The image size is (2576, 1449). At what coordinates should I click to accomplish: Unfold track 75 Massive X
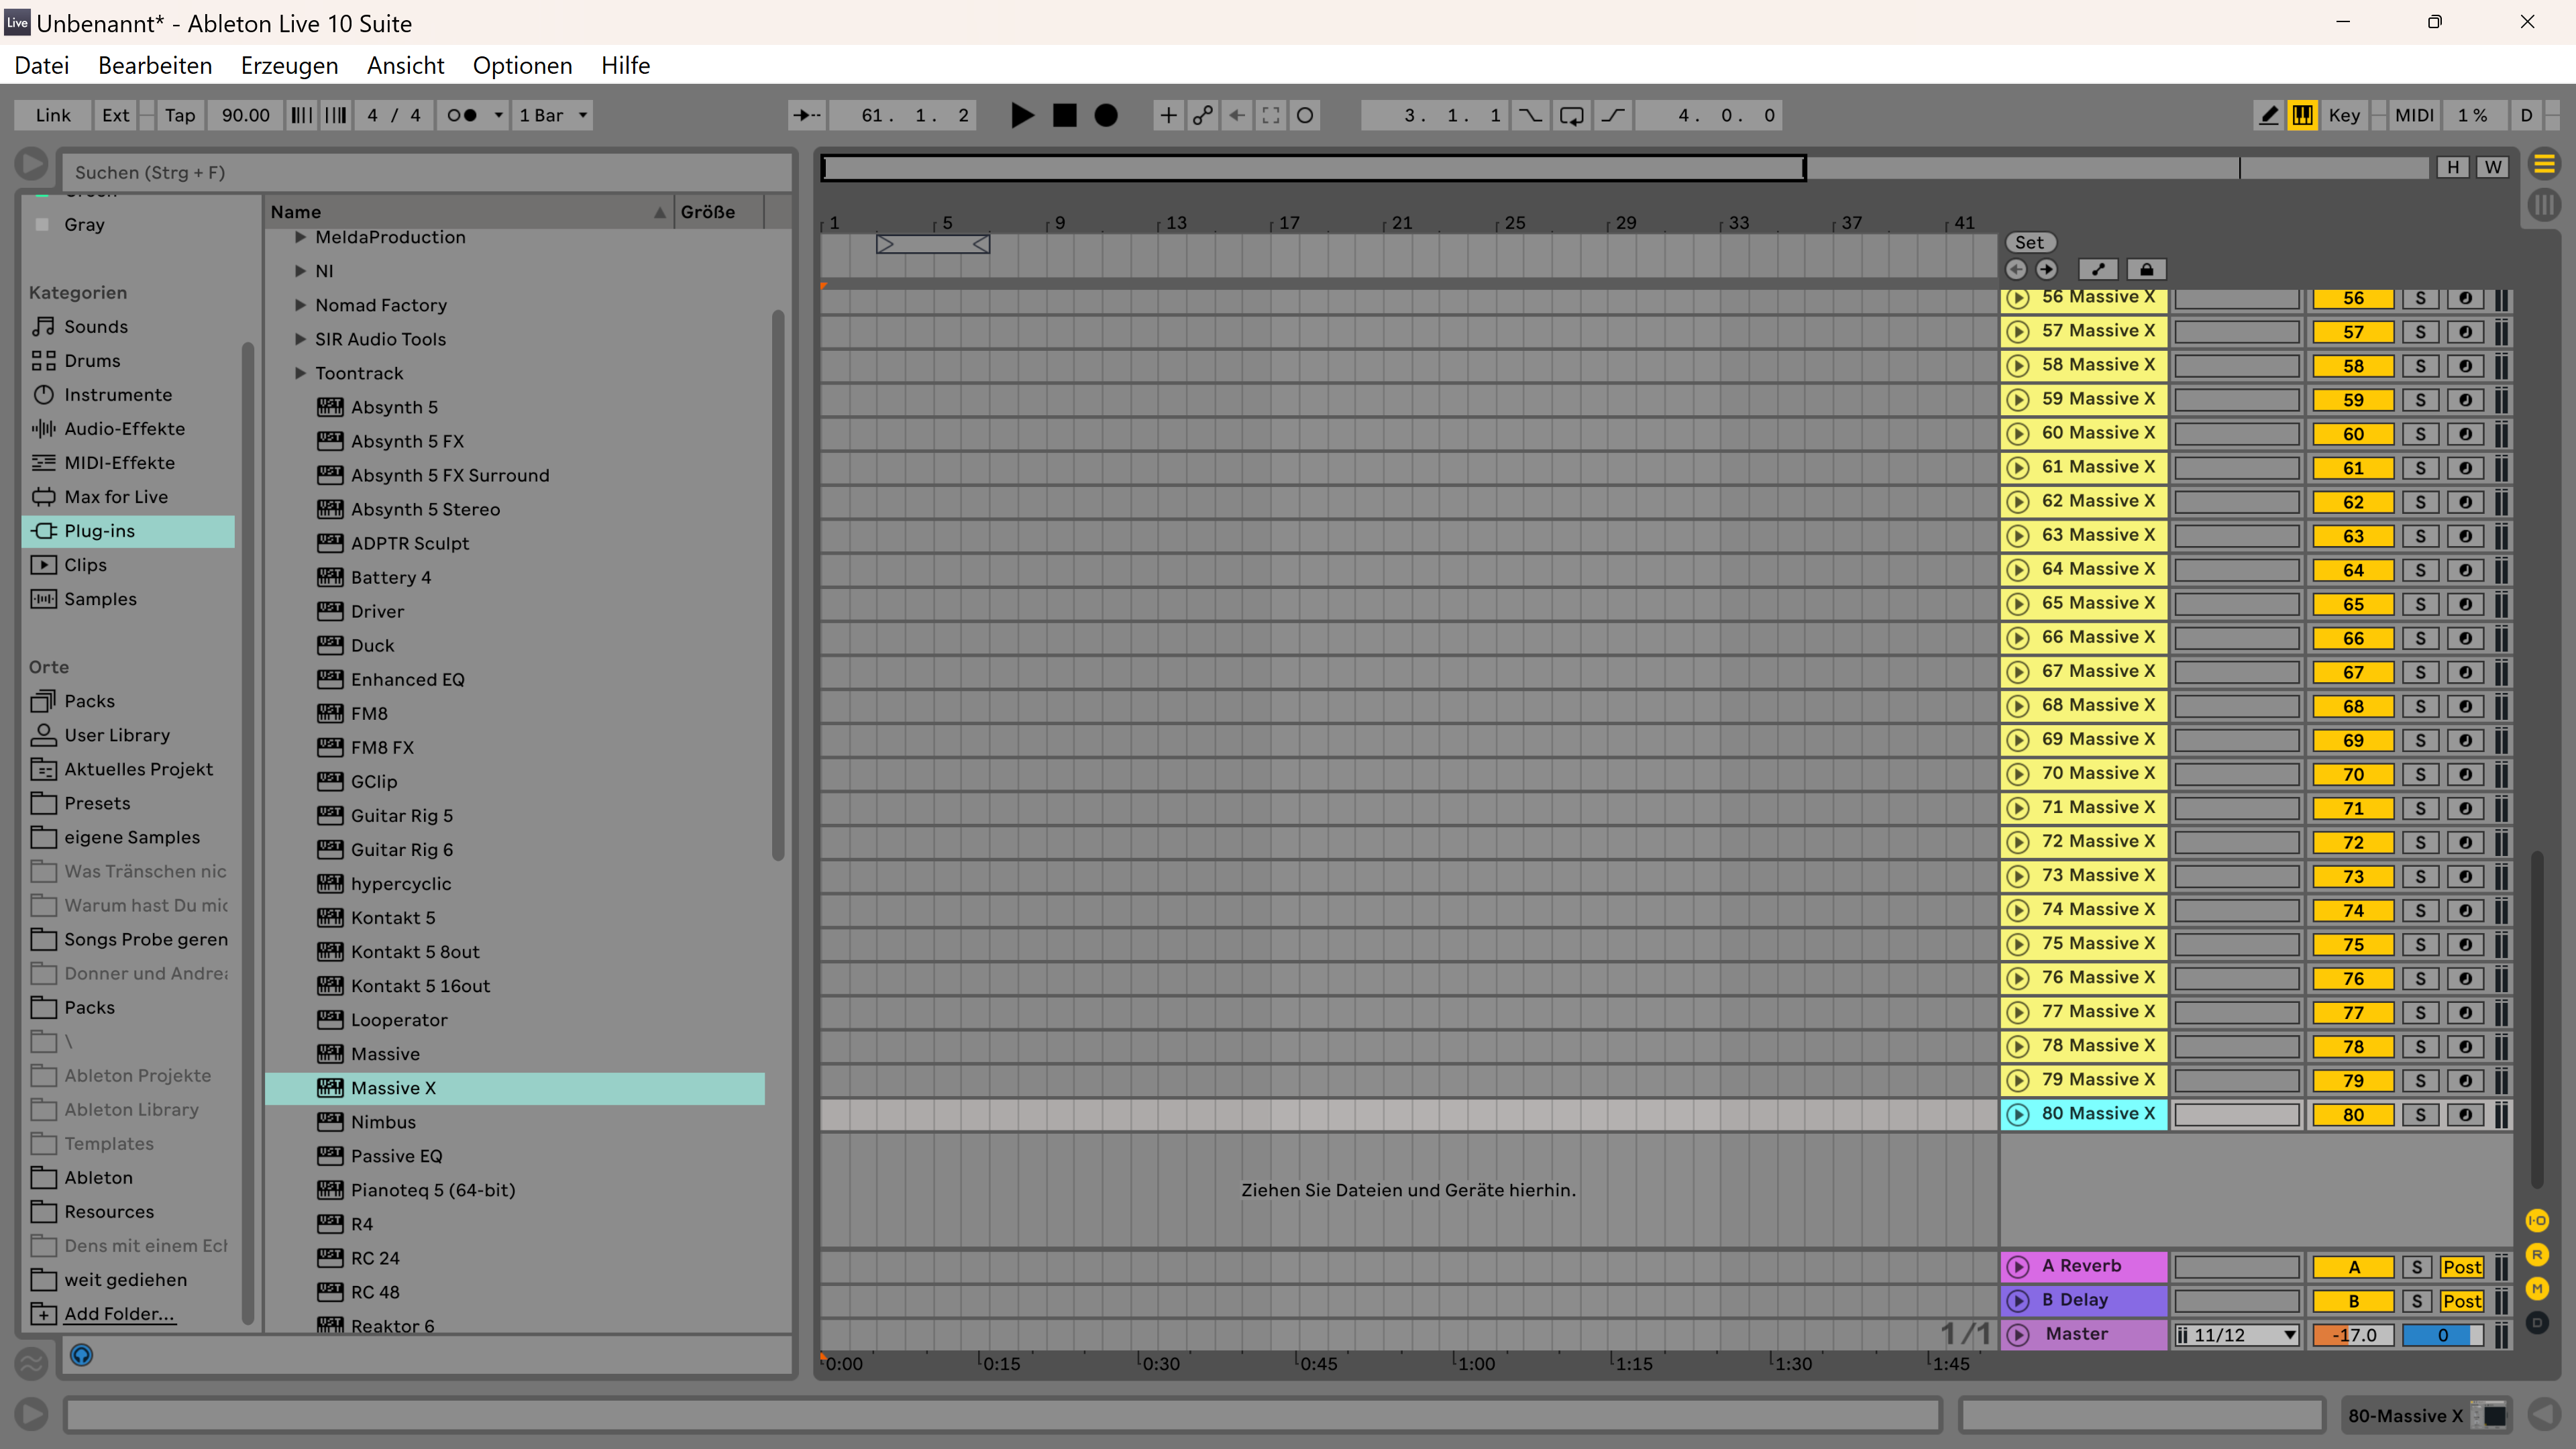[2018, 944]
